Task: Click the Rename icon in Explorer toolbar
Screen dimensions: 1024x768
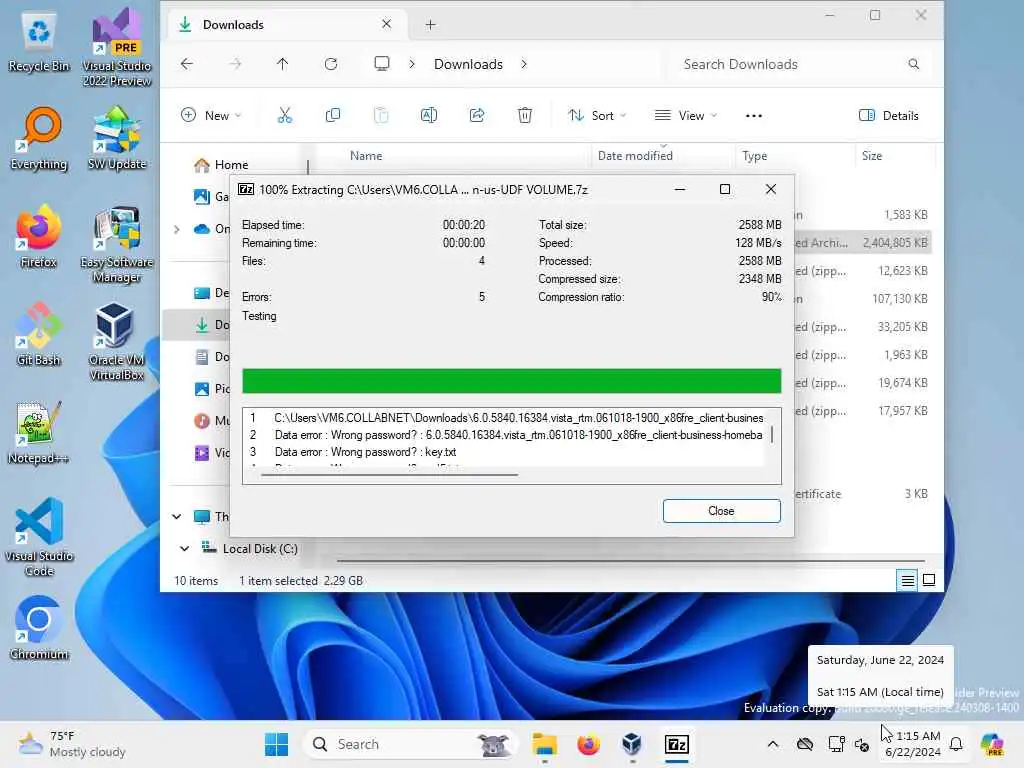Action: 428,116
